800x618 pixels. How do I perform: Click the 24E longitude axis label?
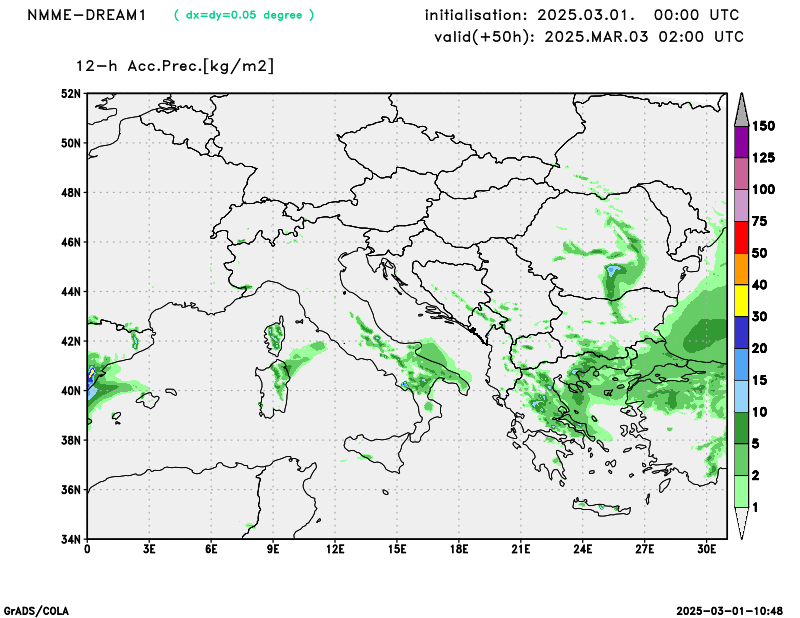coord(583,550)
